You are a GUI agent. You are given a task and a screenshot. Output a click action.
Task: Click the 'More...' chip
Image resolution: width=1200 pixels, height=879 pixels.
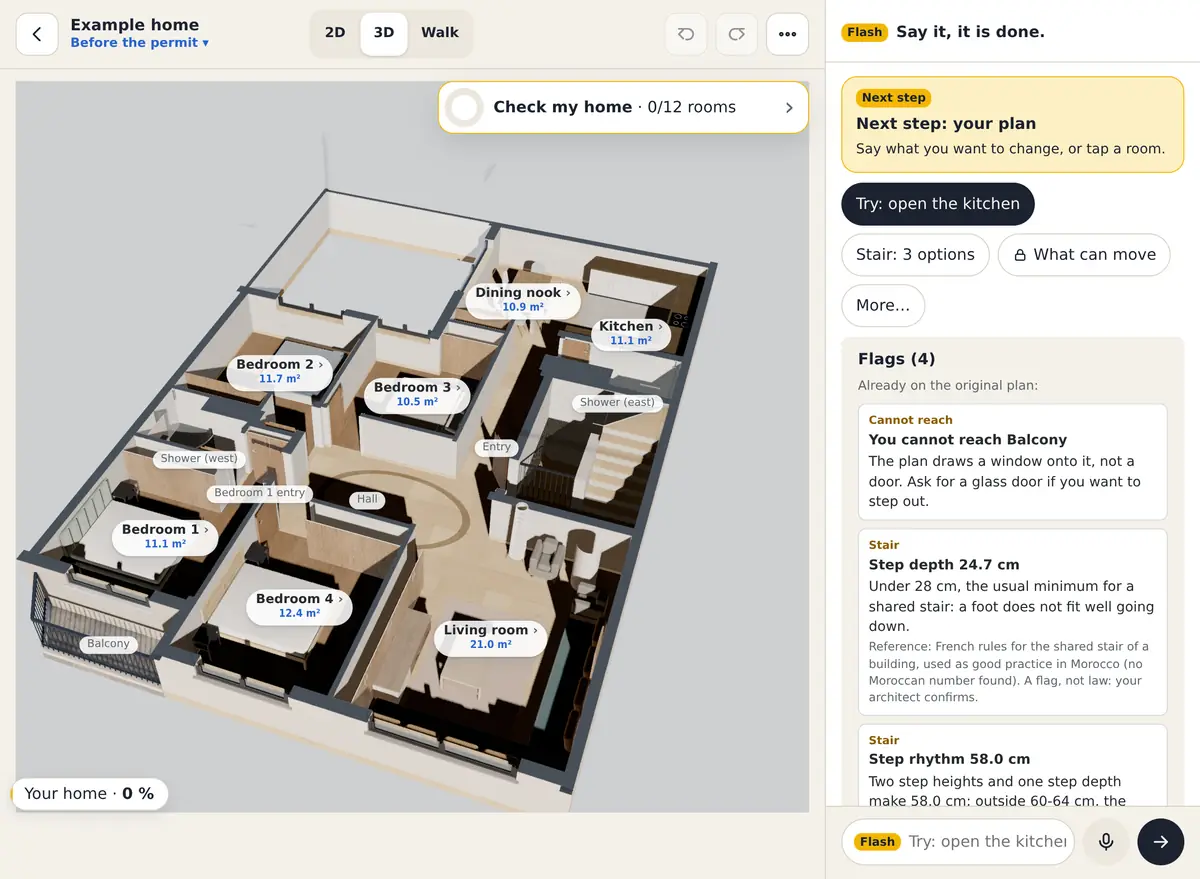tap(883, 306)
